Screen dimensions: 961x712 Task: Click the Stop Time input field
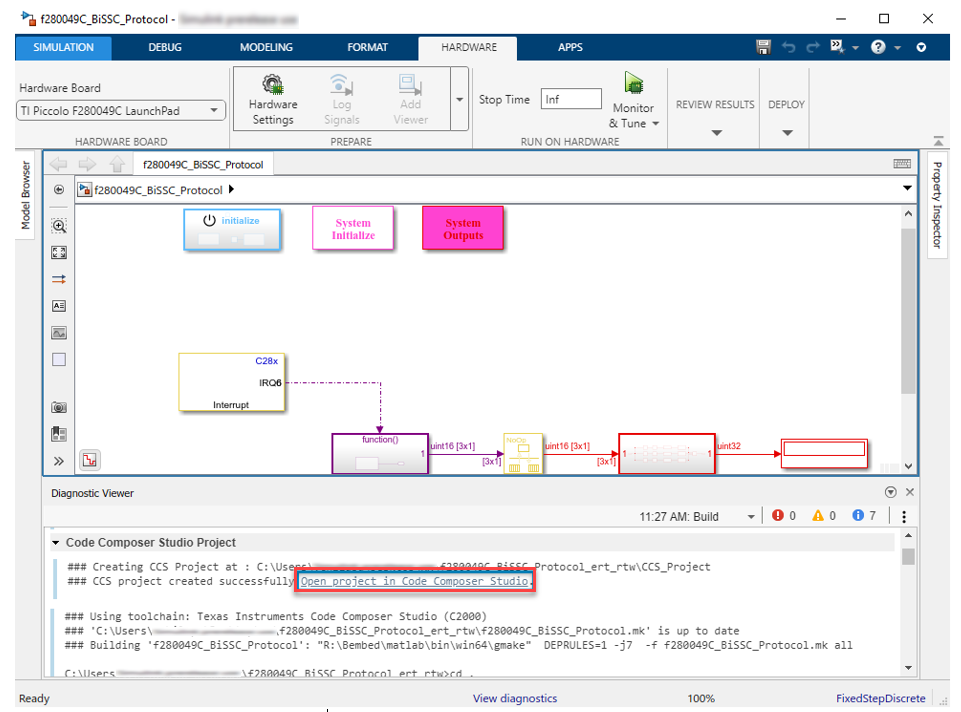571,99
